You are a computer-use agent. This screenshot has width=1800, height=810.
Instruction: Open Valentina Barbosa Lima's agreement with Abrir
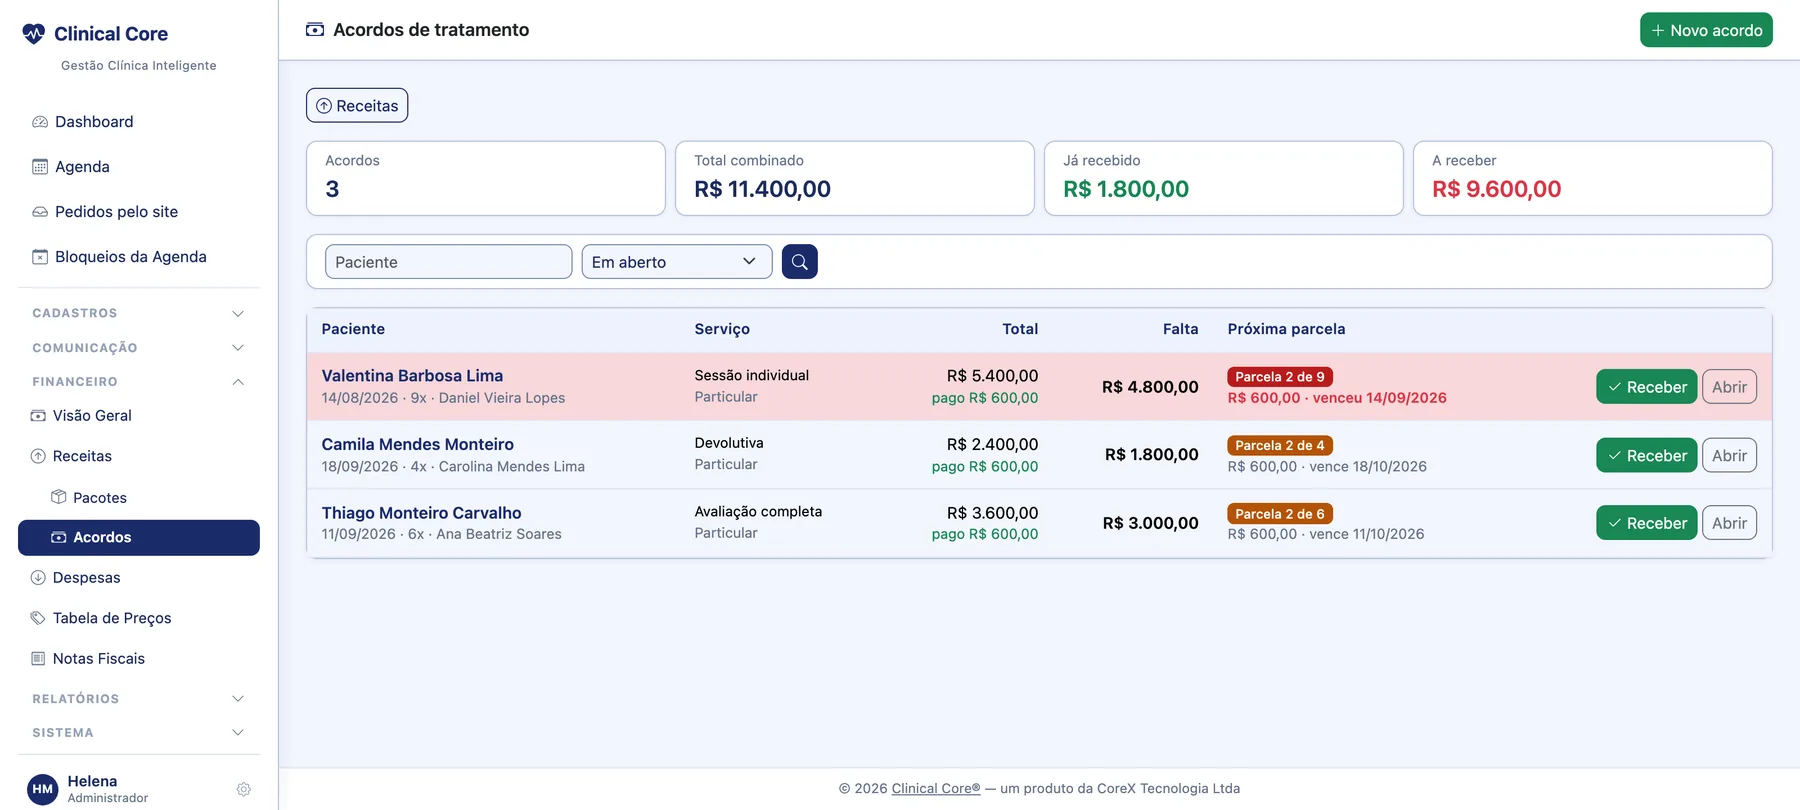point(1729,387)
